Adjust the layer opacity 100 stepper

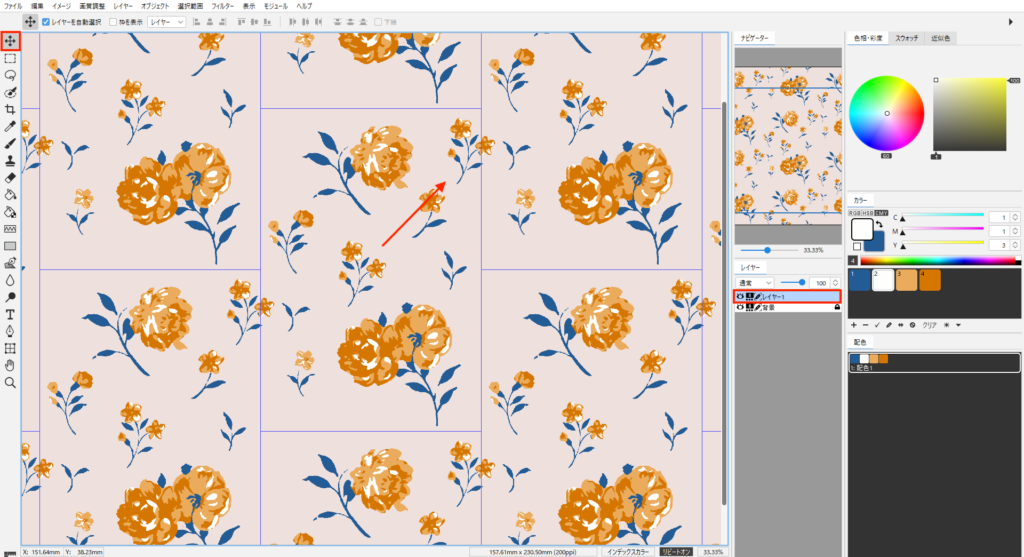835,283
